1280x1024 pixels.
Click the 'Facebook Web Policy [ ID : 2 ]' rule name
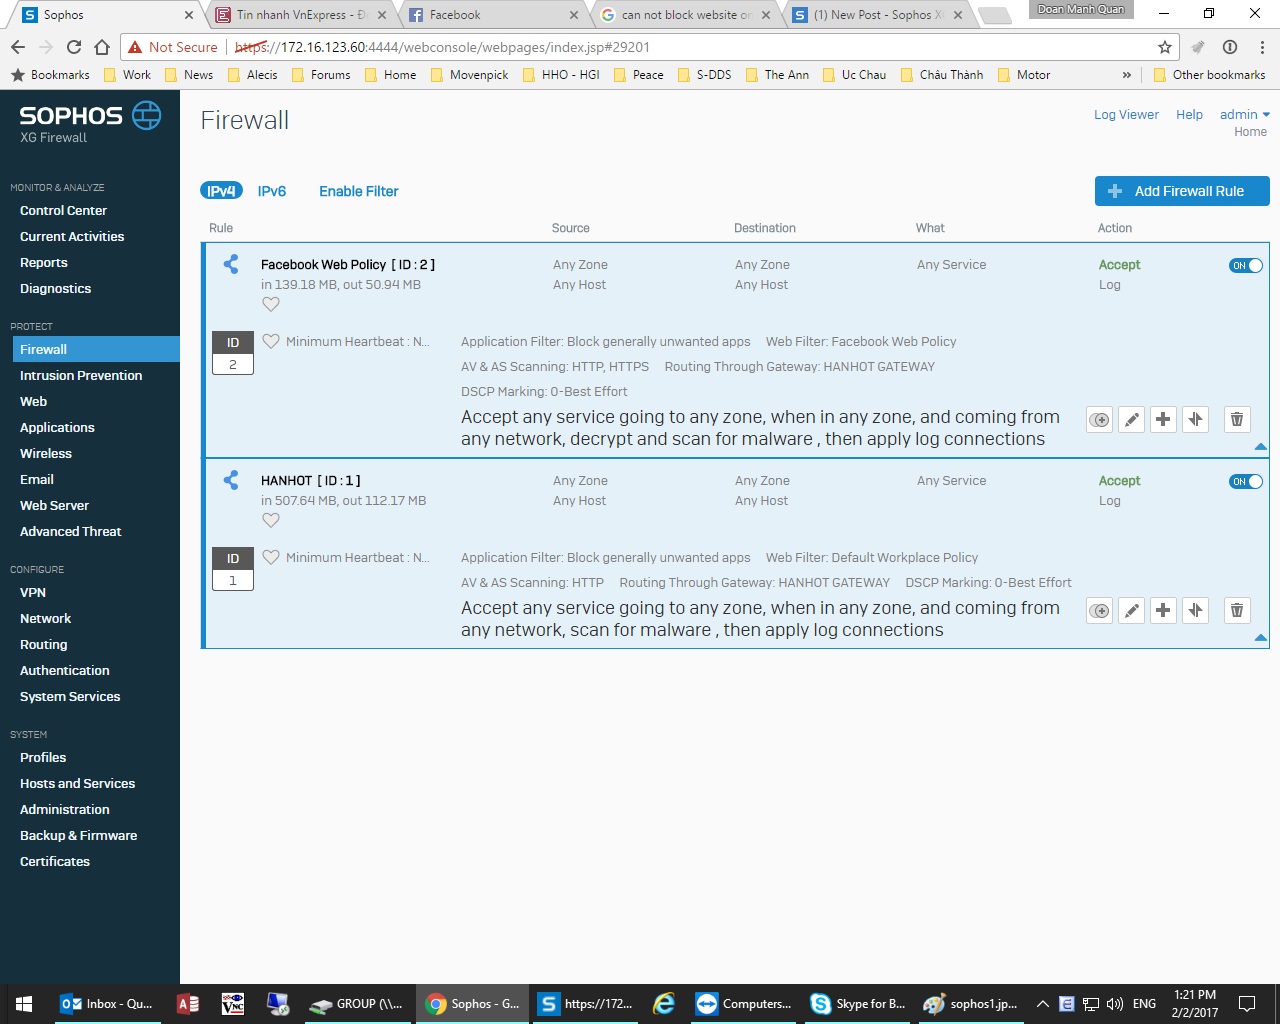coord(348,265)
